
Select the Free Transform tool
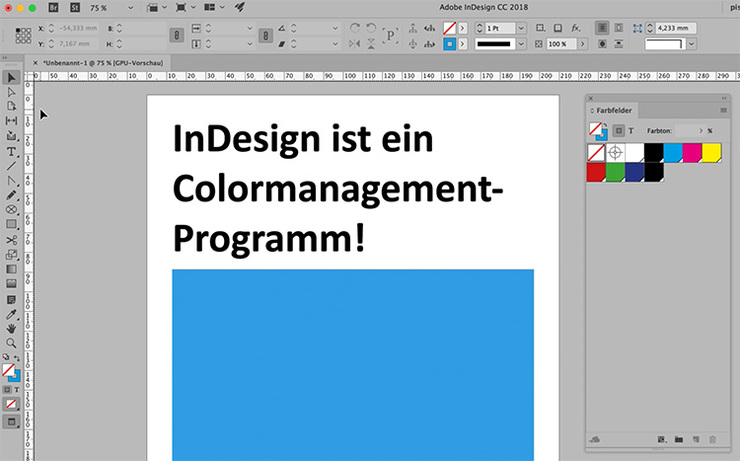pos(11,255)
